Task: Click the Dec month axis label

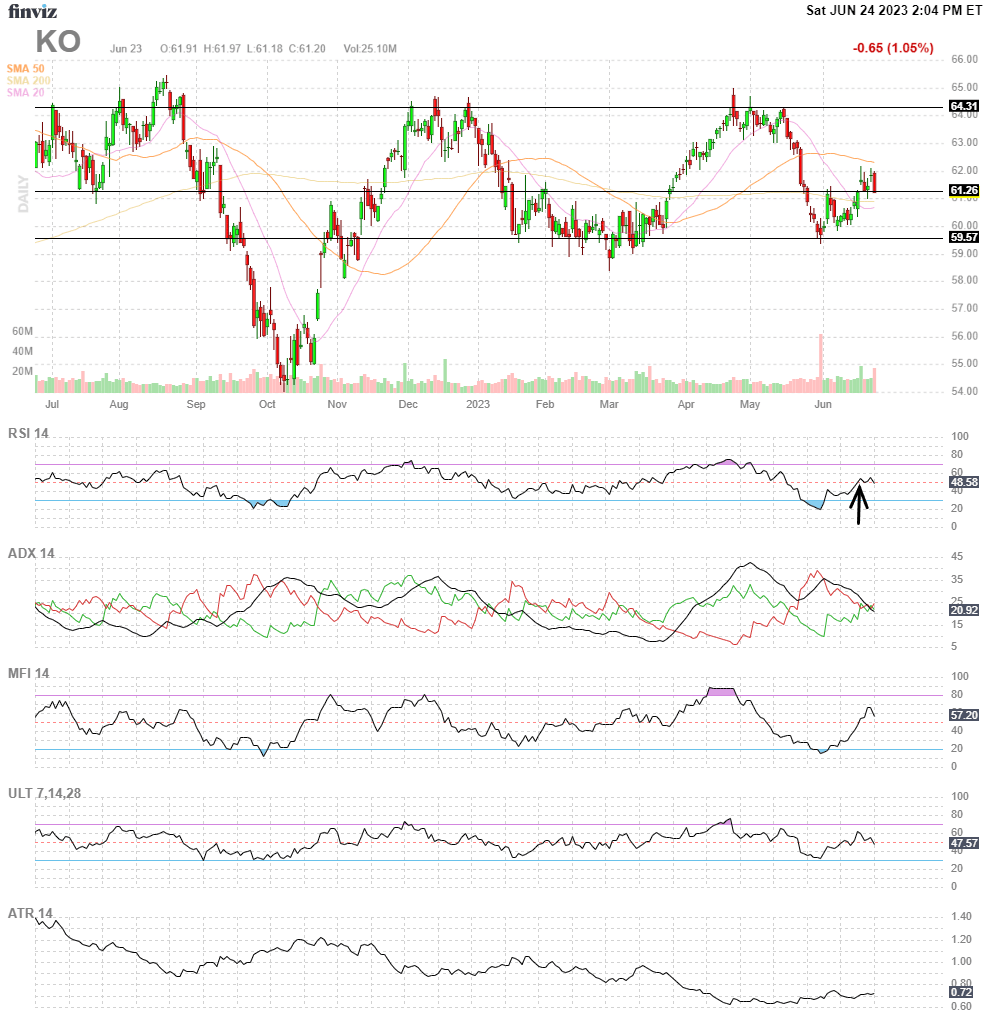Action: pos(407,404)
